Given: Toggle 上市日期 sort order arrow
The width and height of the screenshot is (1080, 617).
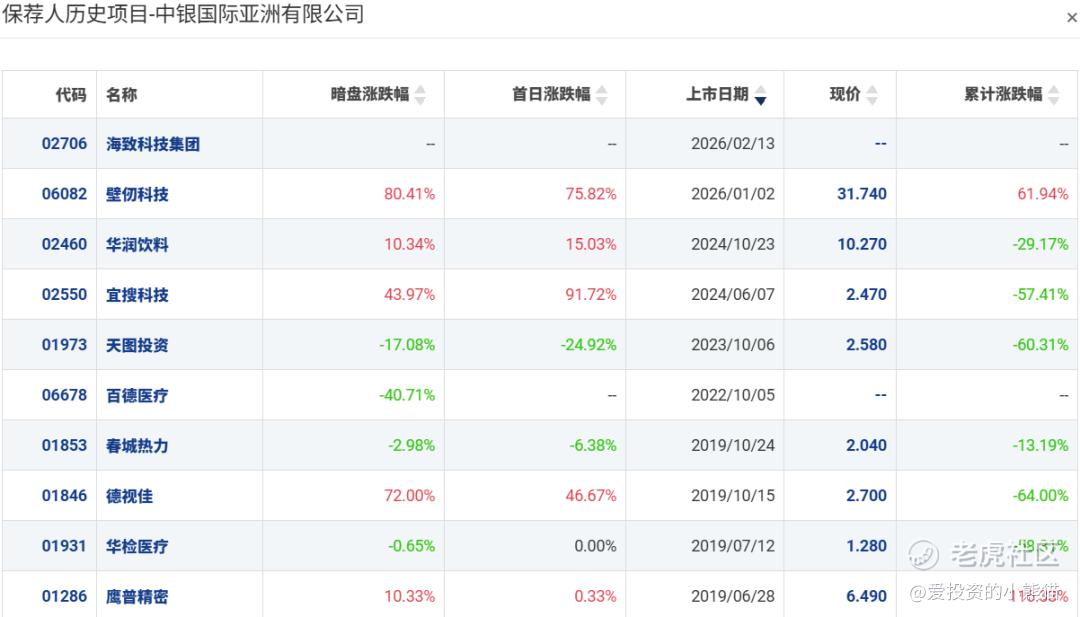Looking at the screenshot, I should tap(760, 94).
